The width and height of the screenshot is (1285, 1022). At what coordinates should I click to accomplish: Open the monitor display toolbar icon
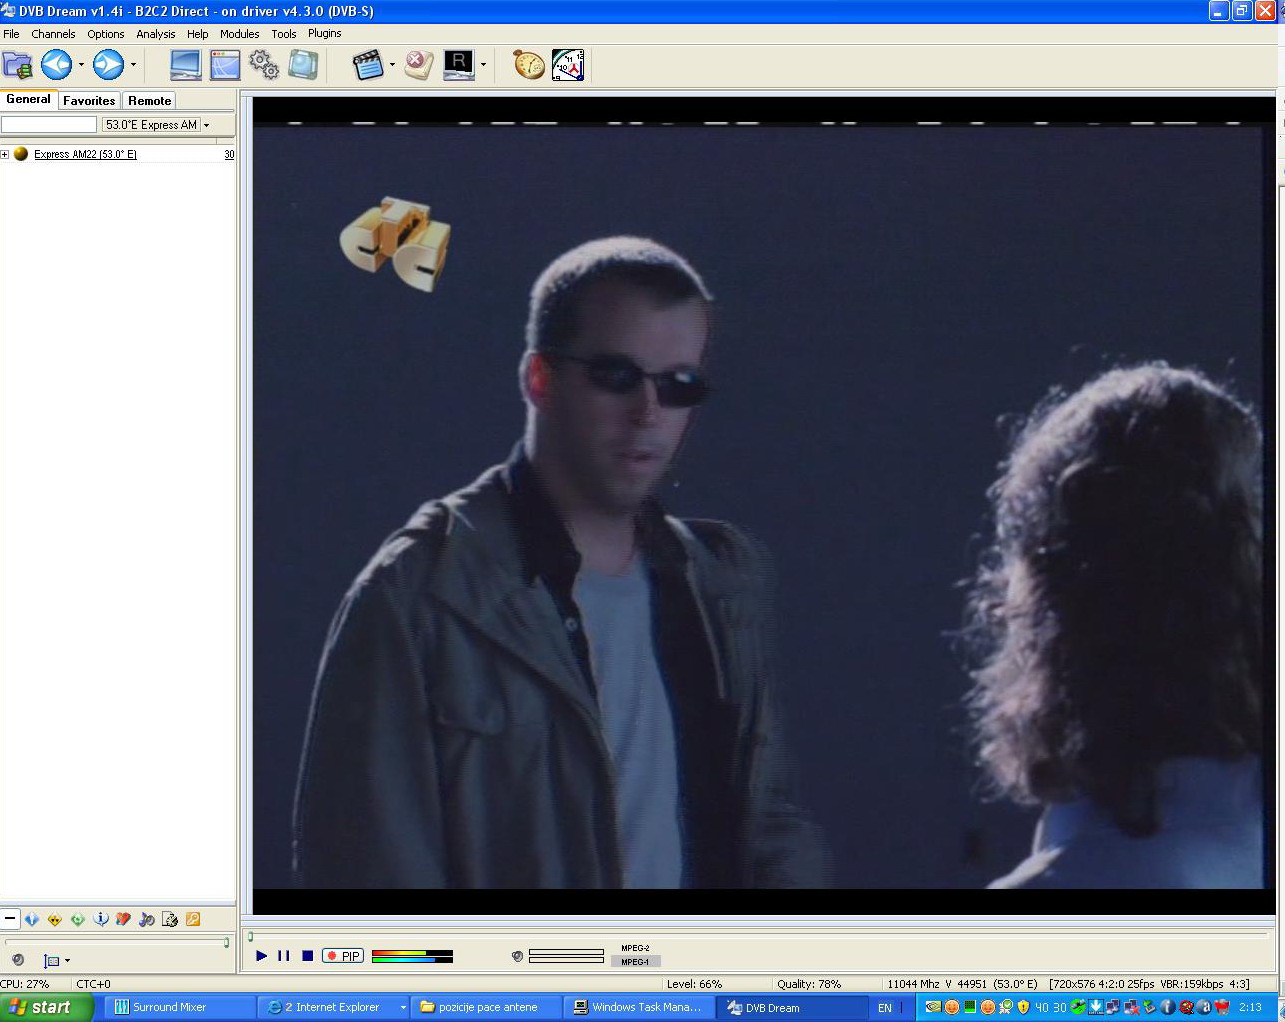pyautogui.click(x=186, y=65)
